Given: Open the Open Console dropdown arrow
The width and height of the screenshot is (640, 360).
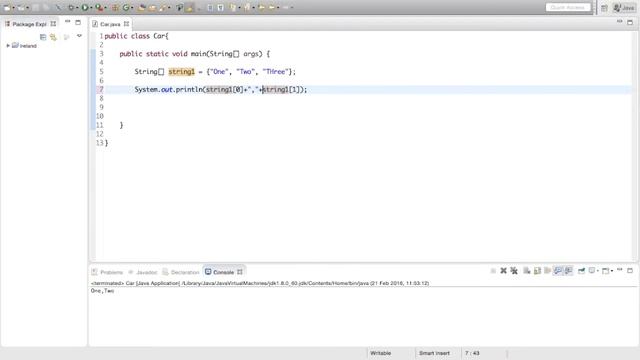Looking at the screenshot, I should pos(612,271).
